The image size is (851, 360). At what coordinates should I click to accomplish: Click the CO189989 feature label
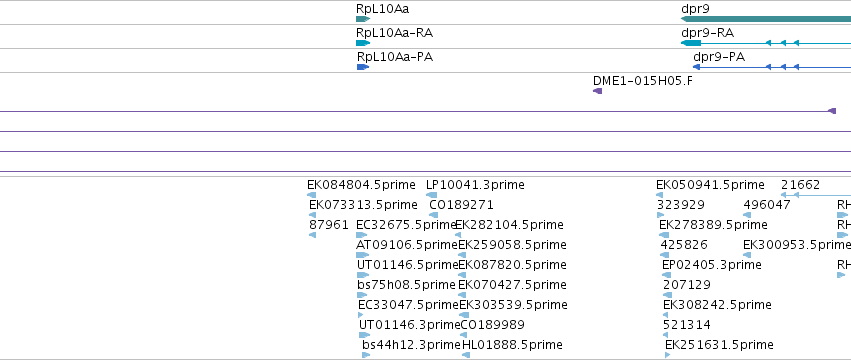493,325
